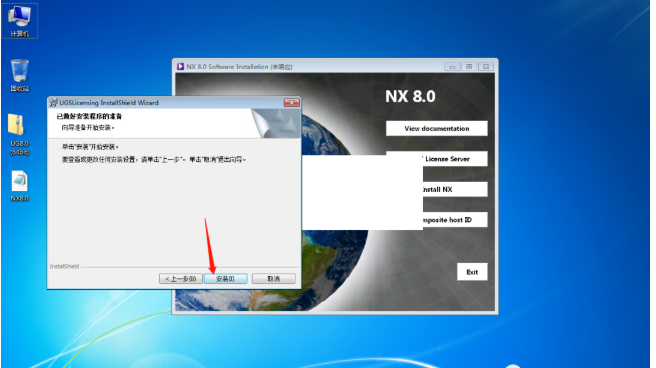Maximize the NX 8.0 Software Installation window
Image resolution: width=656 pixels, height=368 pixels.
click(469, 66)
